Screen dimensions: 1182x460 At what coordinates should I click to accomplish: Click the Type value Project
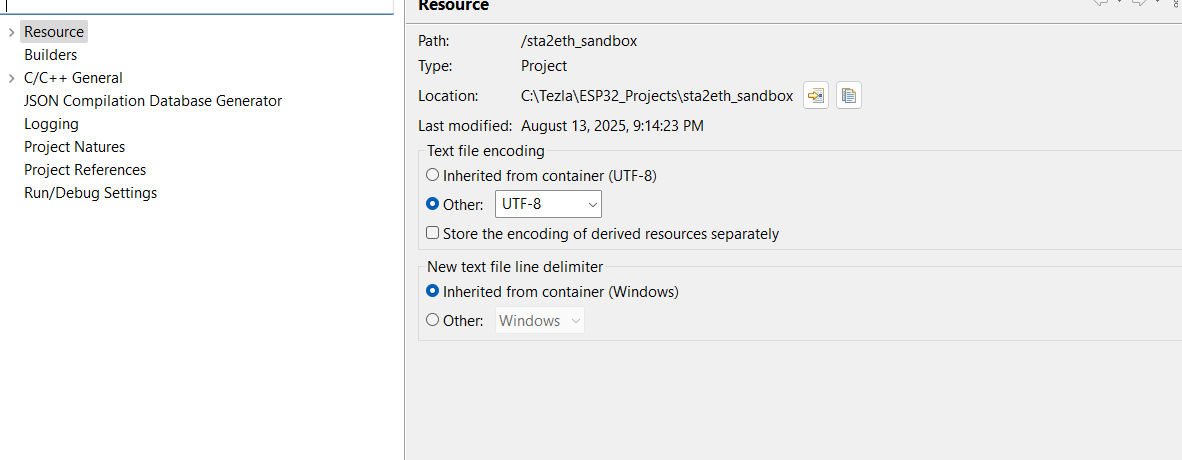click(544, 66)
